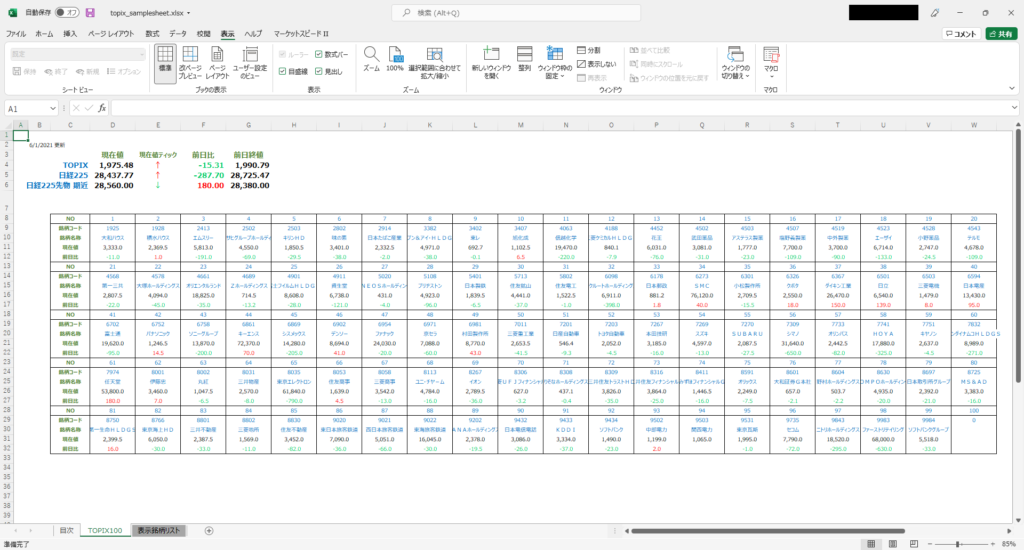1024x550 pixels.
Task: Select the 標準 (Normal) view icon
Action: pos(165,61)
